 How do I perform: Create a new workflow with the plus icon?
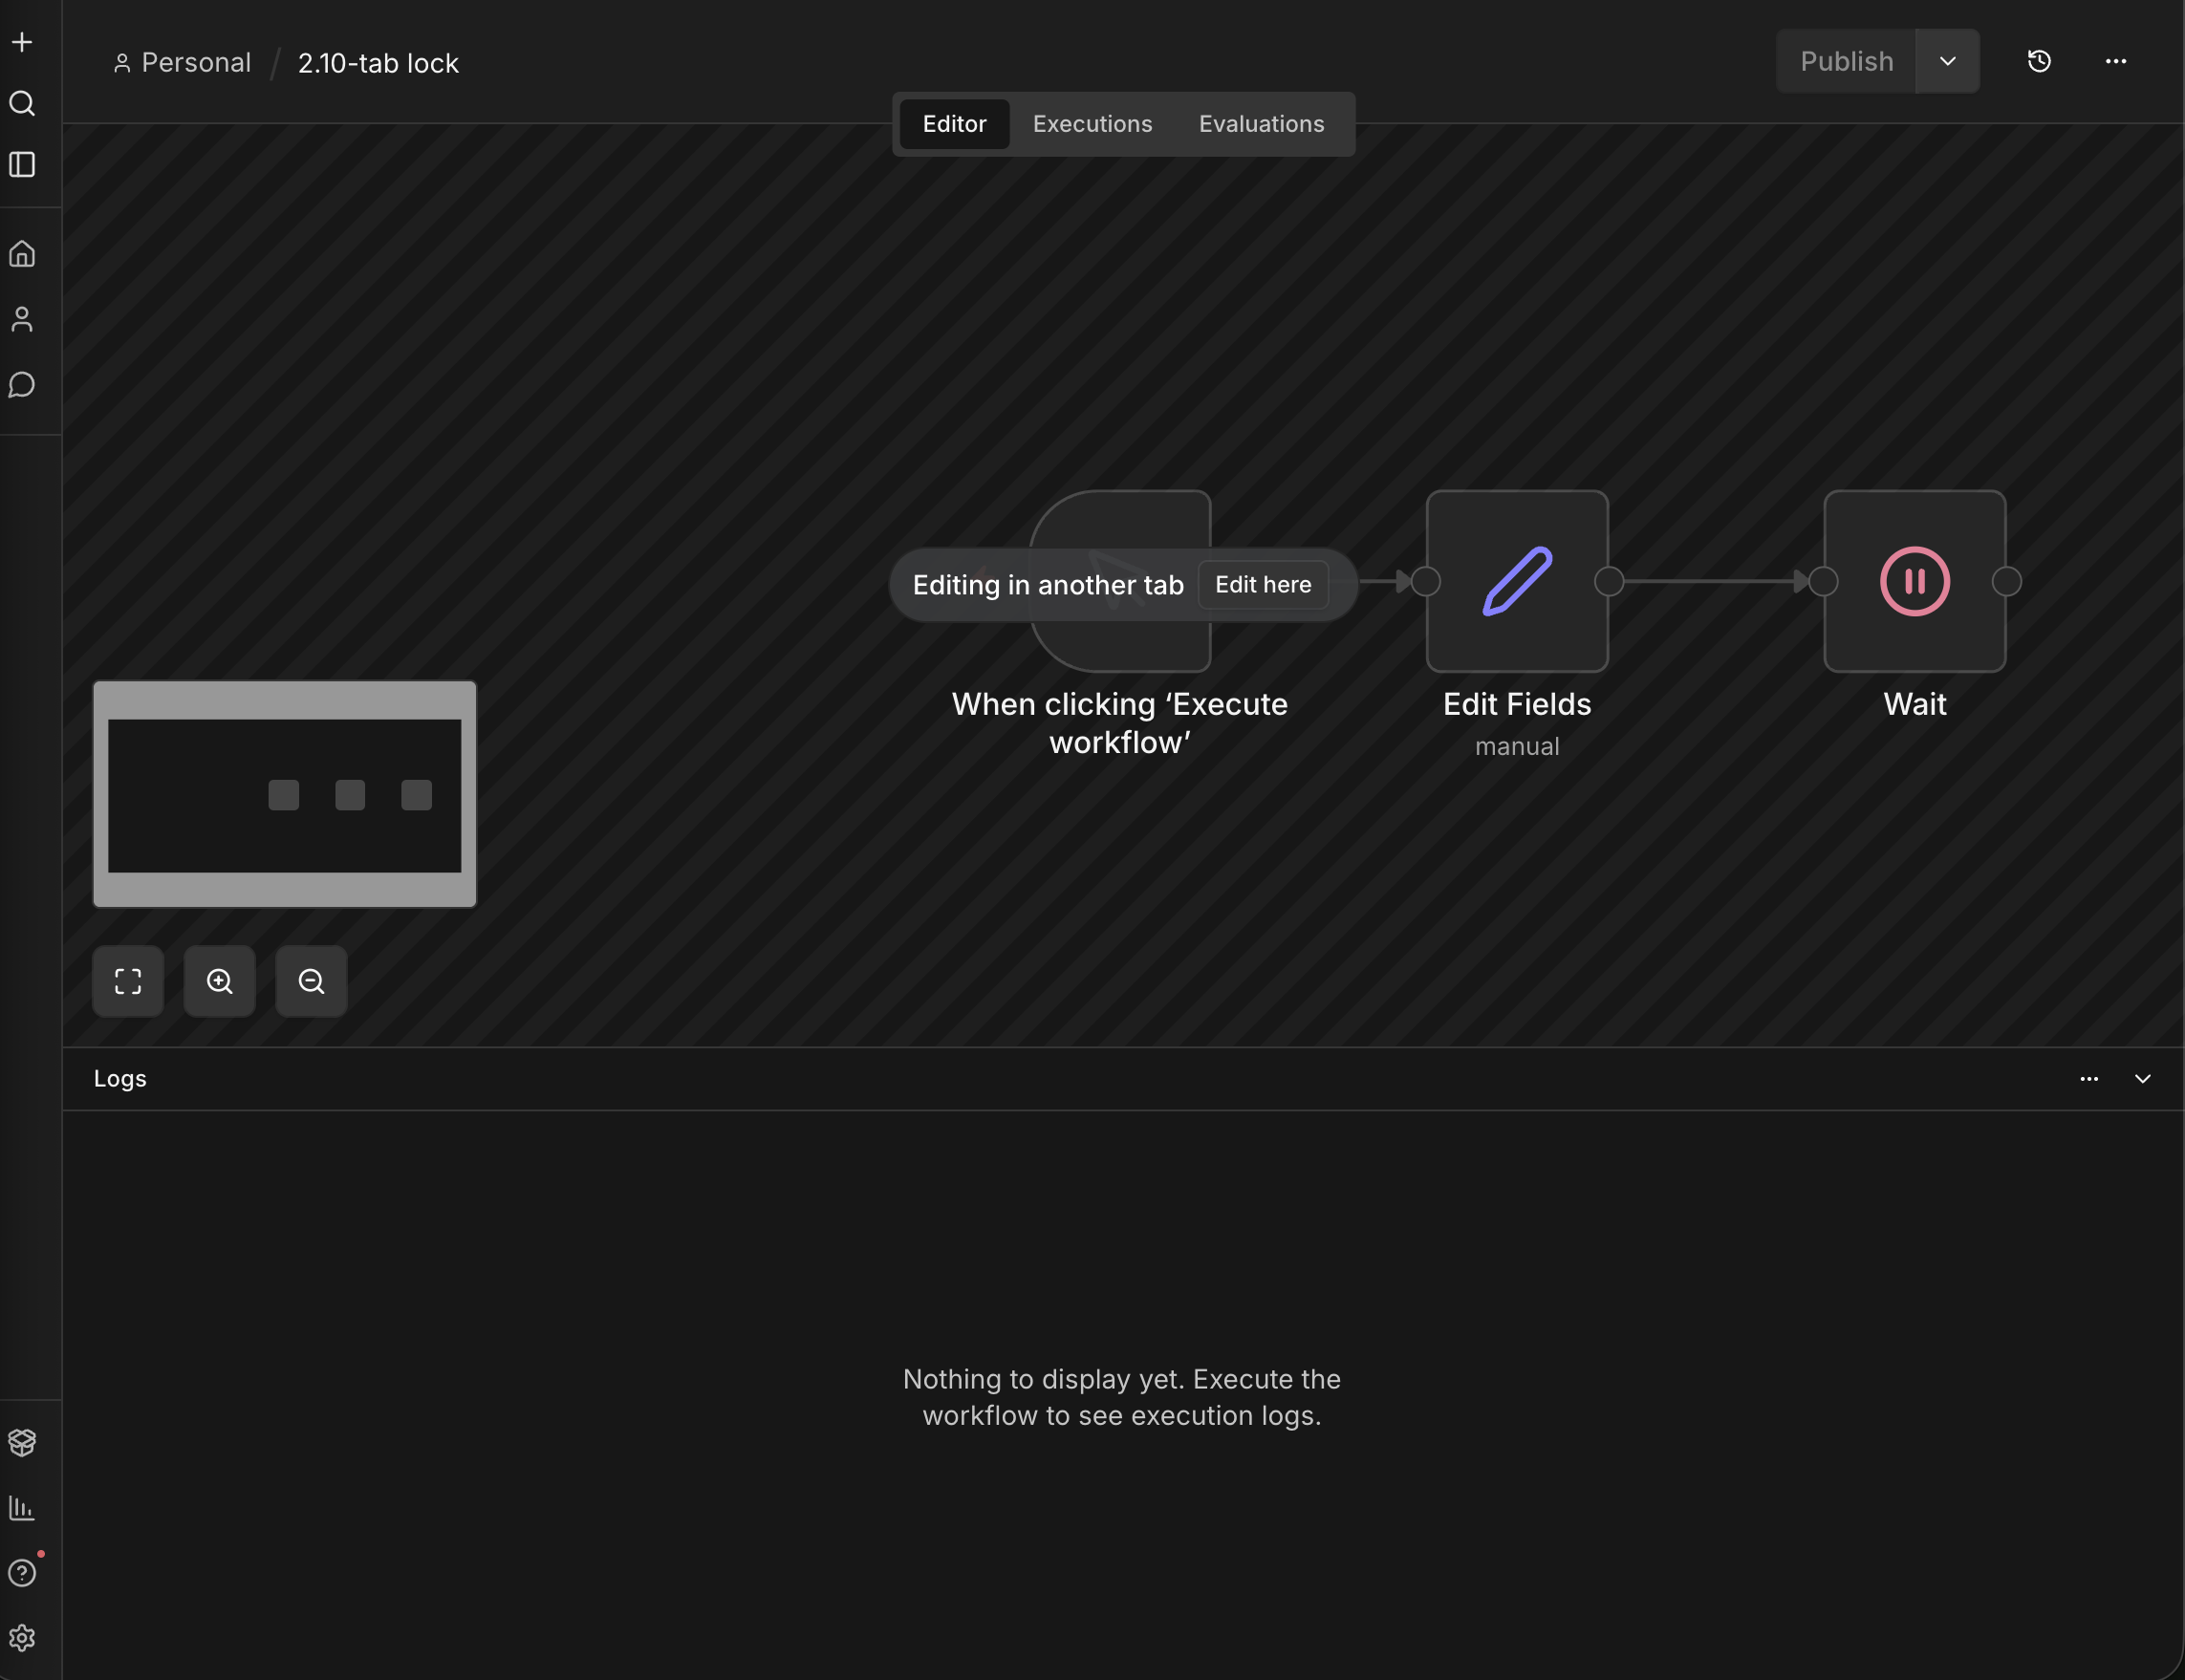(22, 42)
